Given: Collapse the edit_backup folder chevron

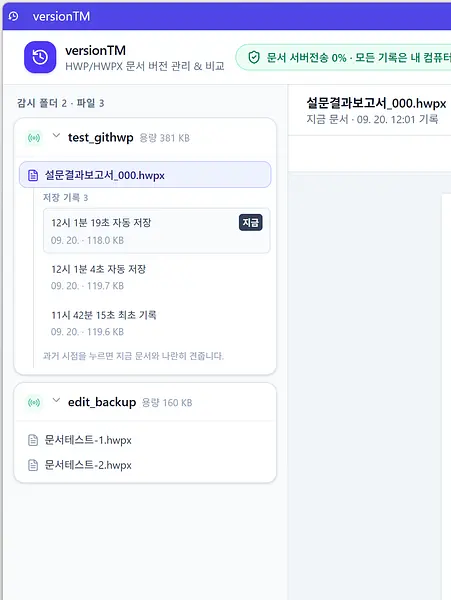Looking at the screenshot, I should (56, 401).
